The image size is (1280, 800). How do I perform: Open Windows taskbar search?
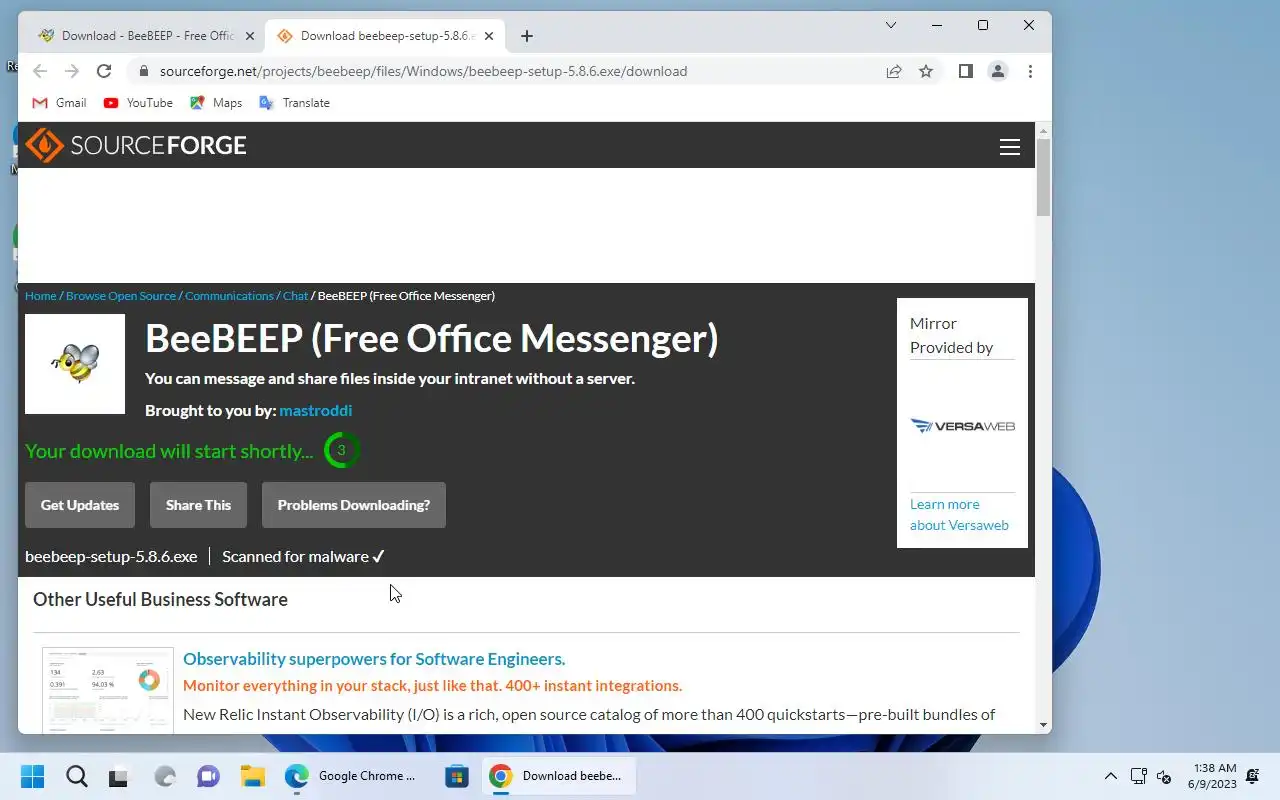point(76,776)
